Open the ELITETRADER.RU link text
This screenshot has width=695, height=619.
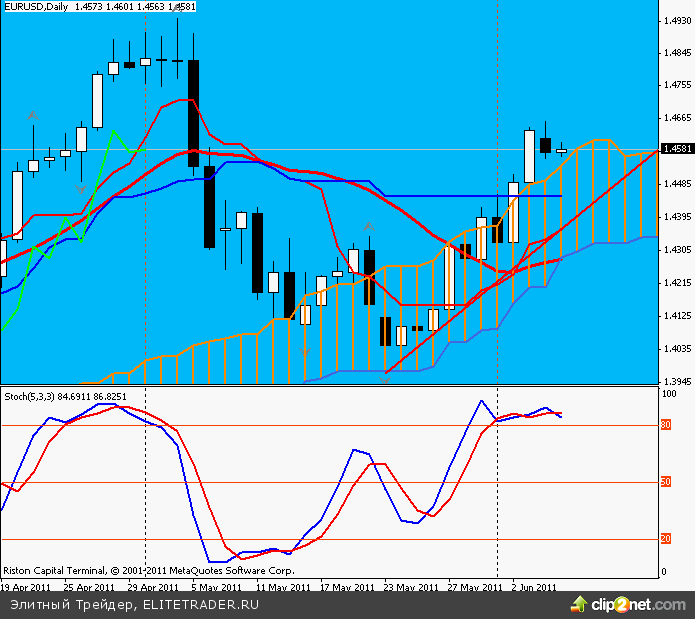[x=201, y=605]
